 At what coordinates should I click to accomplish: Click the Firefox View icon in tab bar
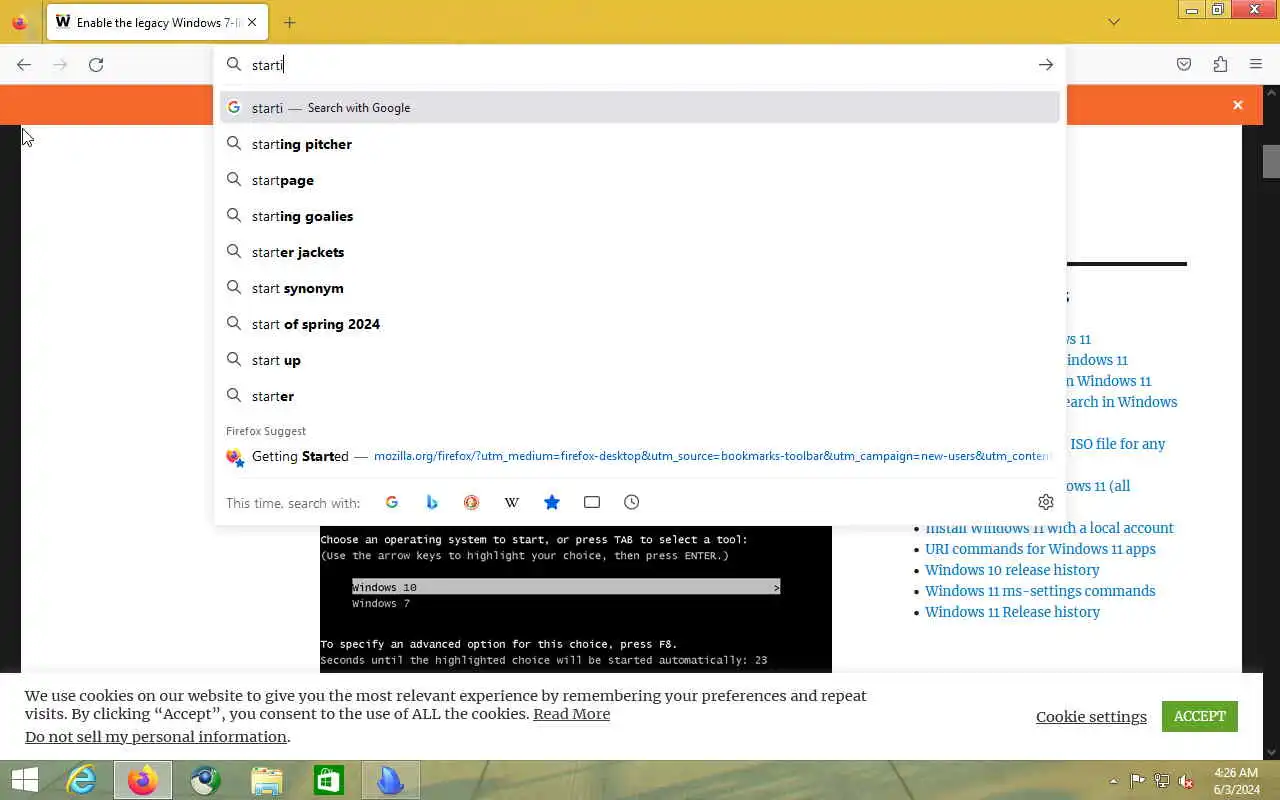pyautogui.click(x=19, y=22)
